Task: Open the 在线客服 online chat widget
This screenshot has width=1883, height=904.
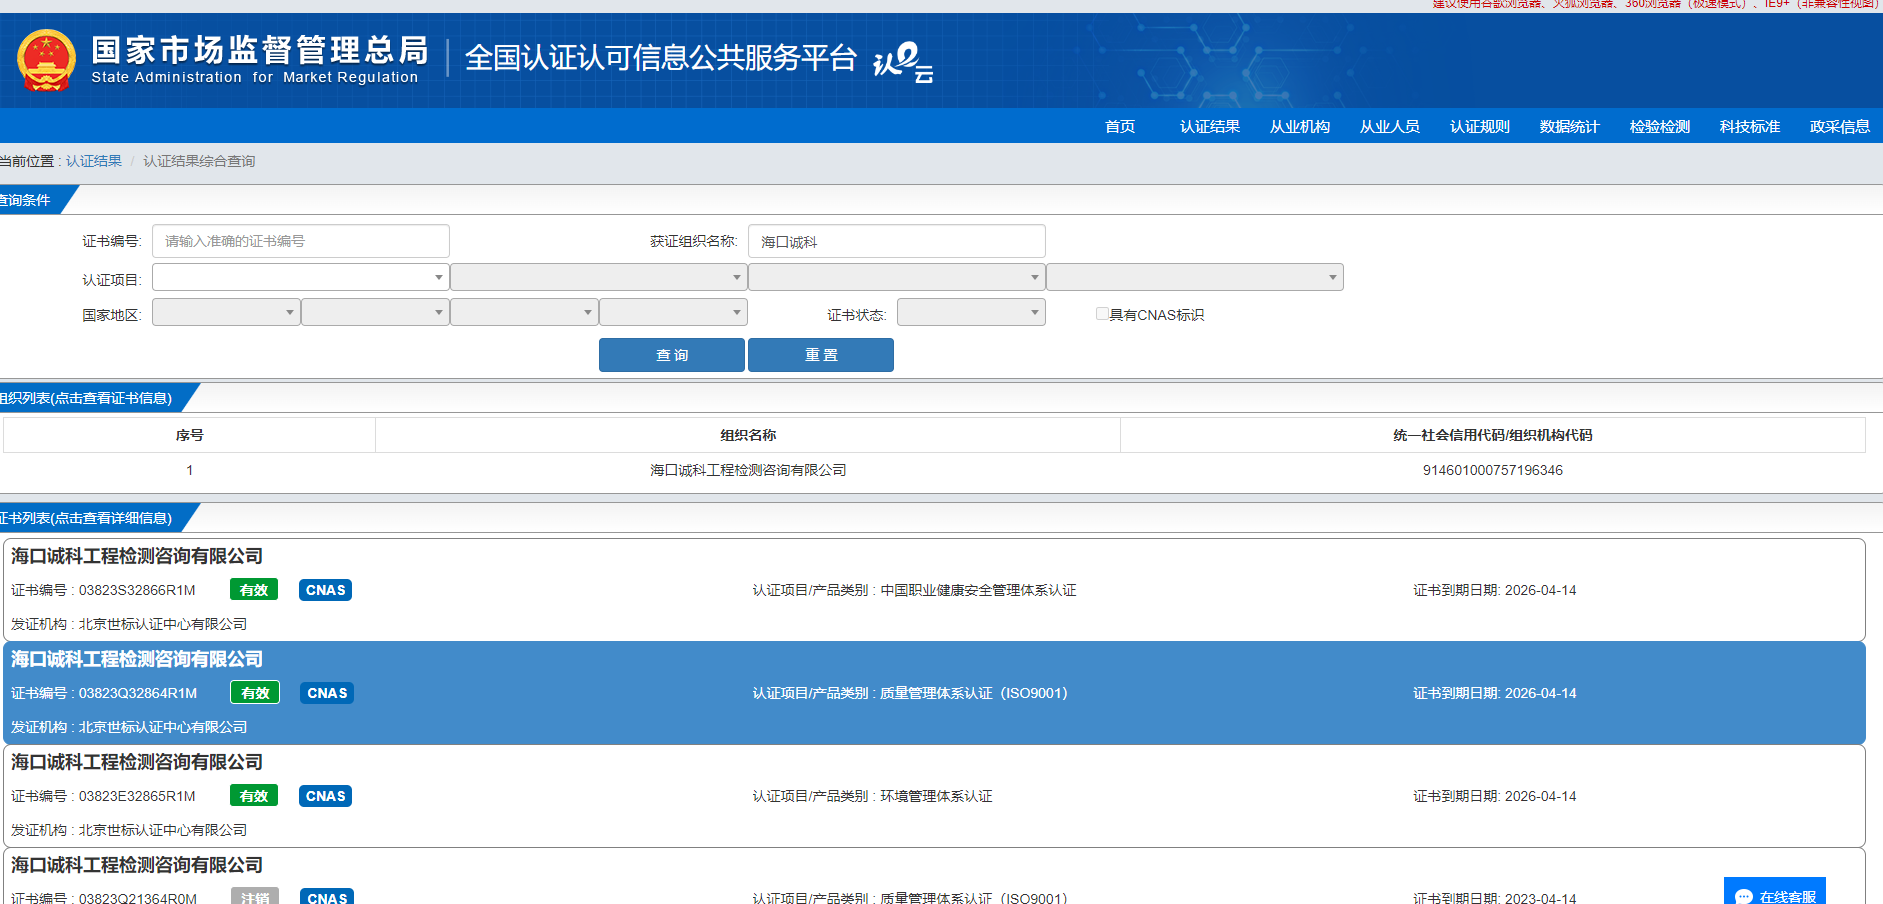Action: pyautogui.click(x=1775, y=894)
